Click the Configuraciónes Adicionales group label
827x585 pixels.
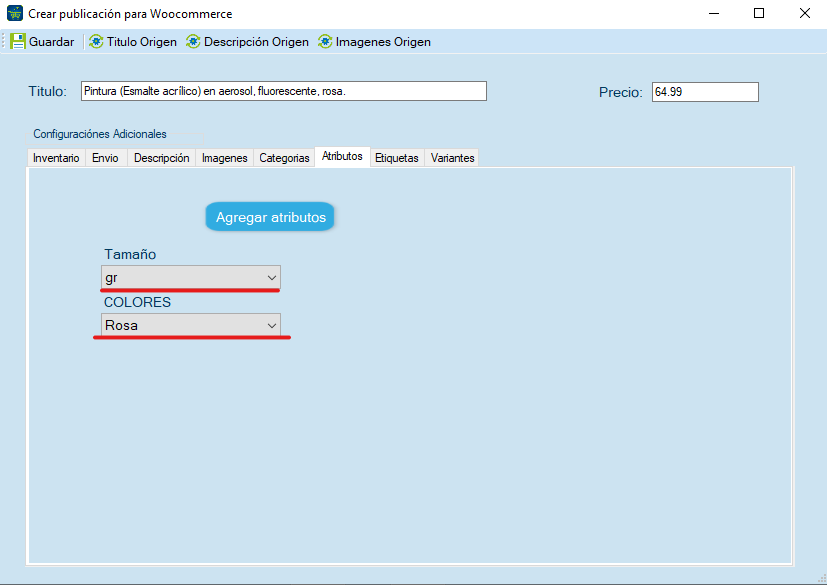(x=100, y=134)
